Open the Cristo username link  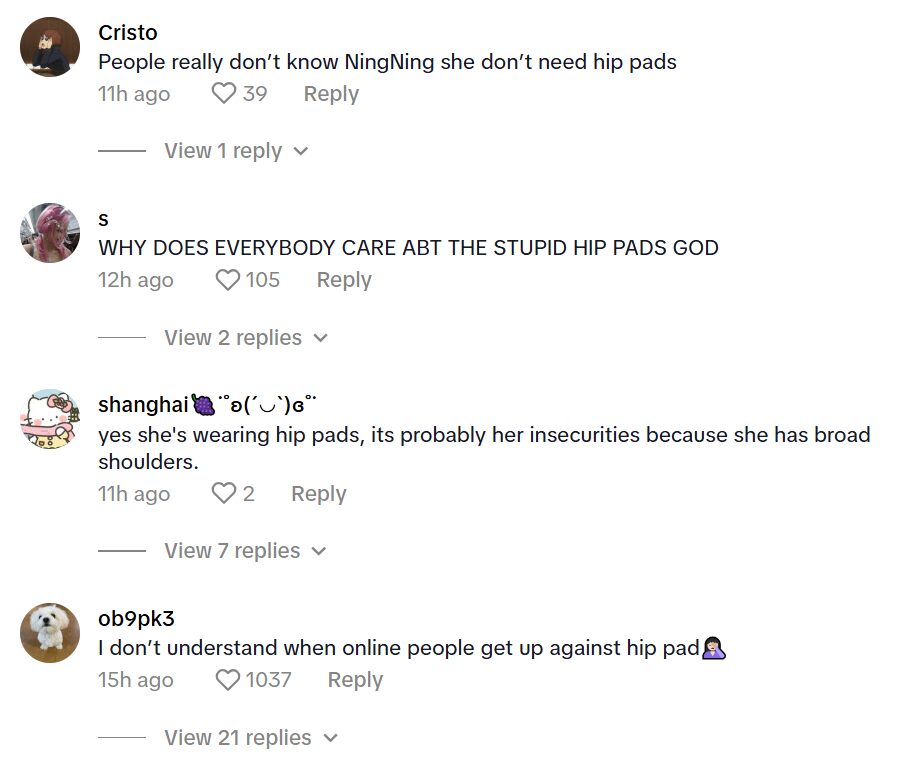point(128,33)
